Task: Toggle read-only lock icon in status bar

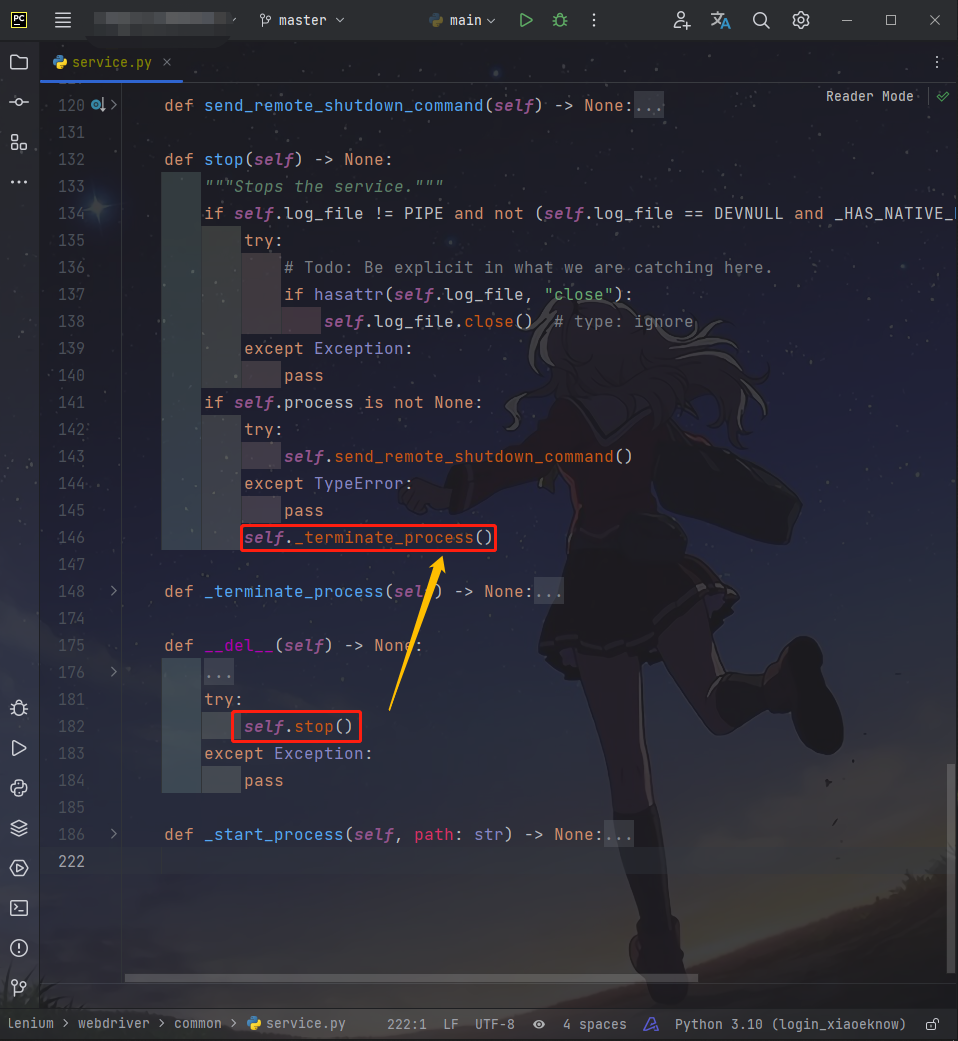Action: click(932, 1024)
